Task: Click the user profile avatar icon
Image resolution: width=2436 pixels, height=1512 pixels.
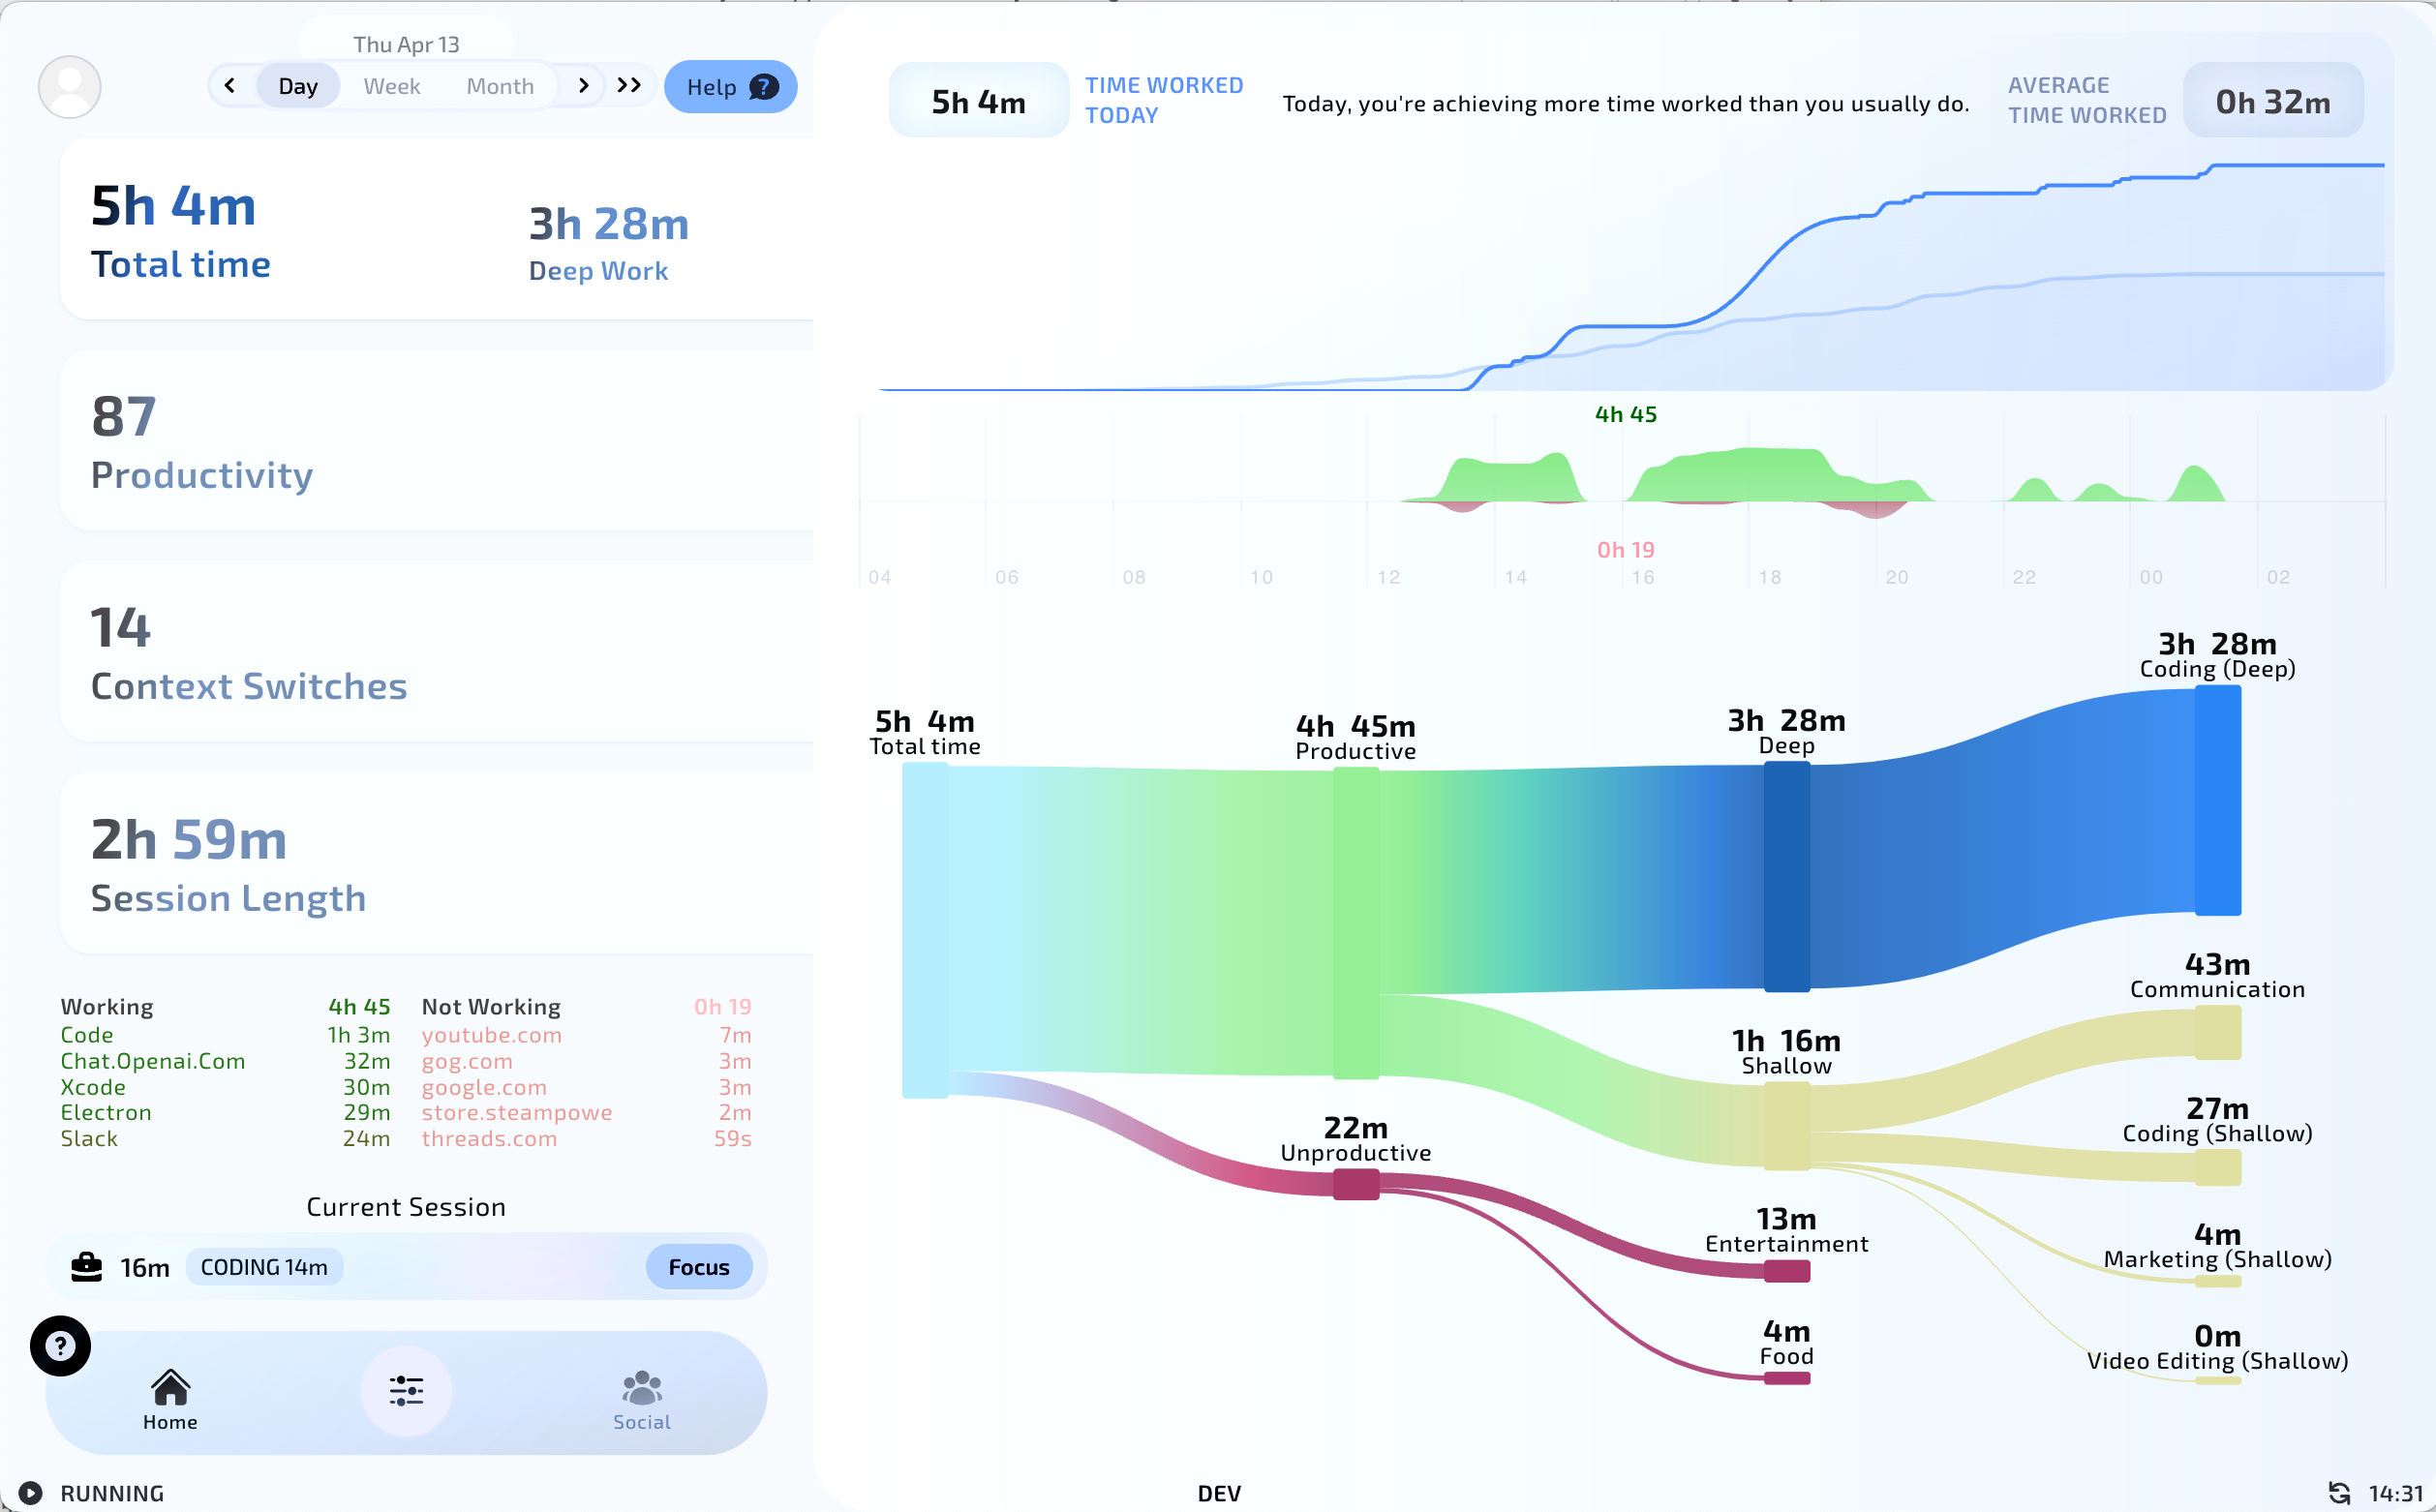Action: click(70, 85)
